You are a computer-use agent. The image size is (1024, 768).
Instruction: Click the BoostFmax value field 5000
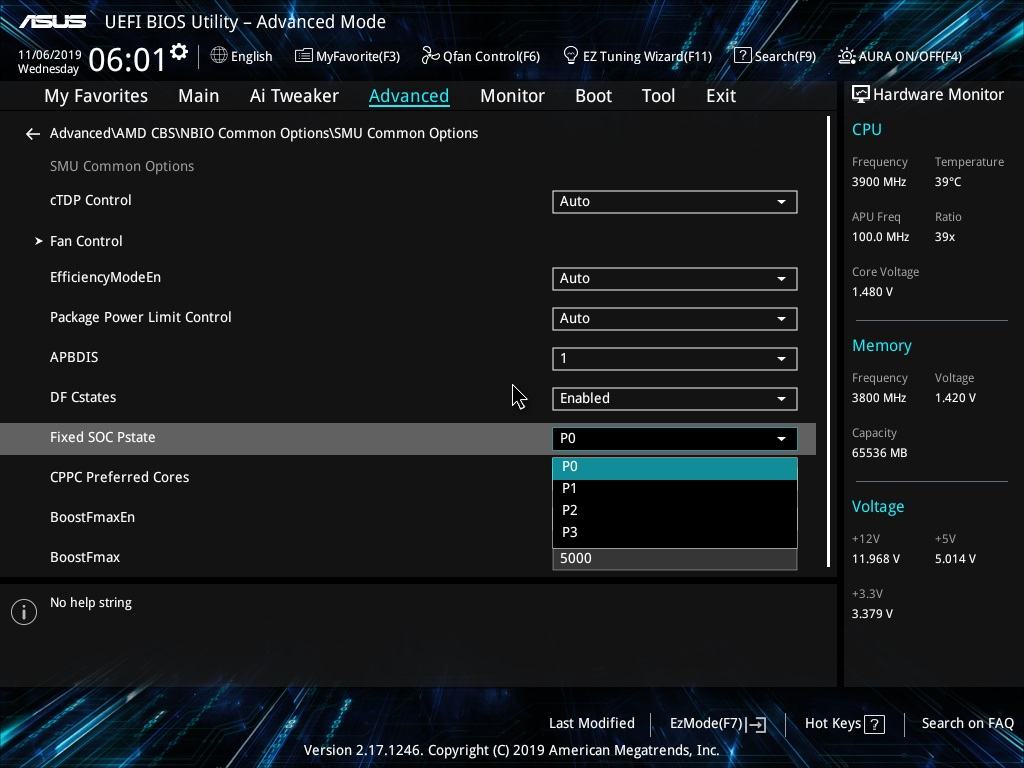click(675, 559)
